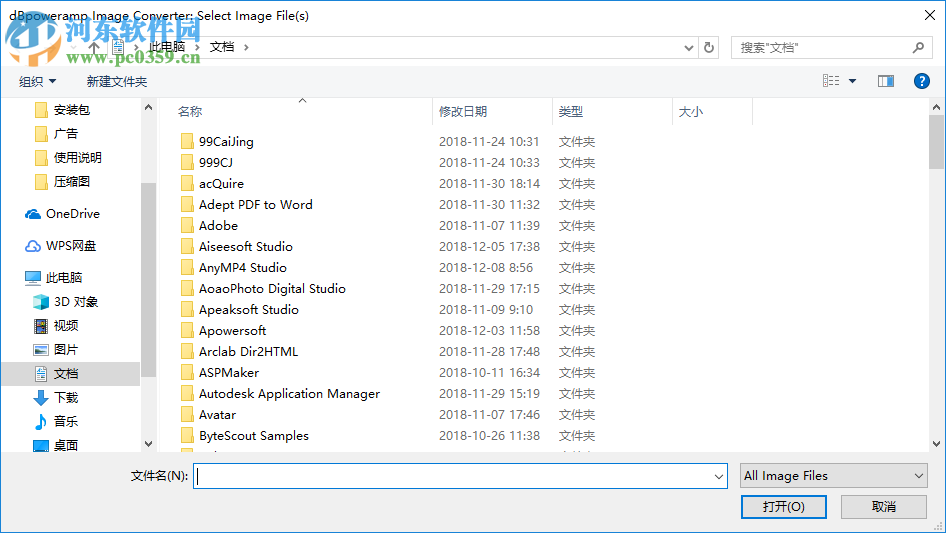Expand the address bar history dropdown
The height and width of the screenshot is (533, 946).
coord(688,47)
